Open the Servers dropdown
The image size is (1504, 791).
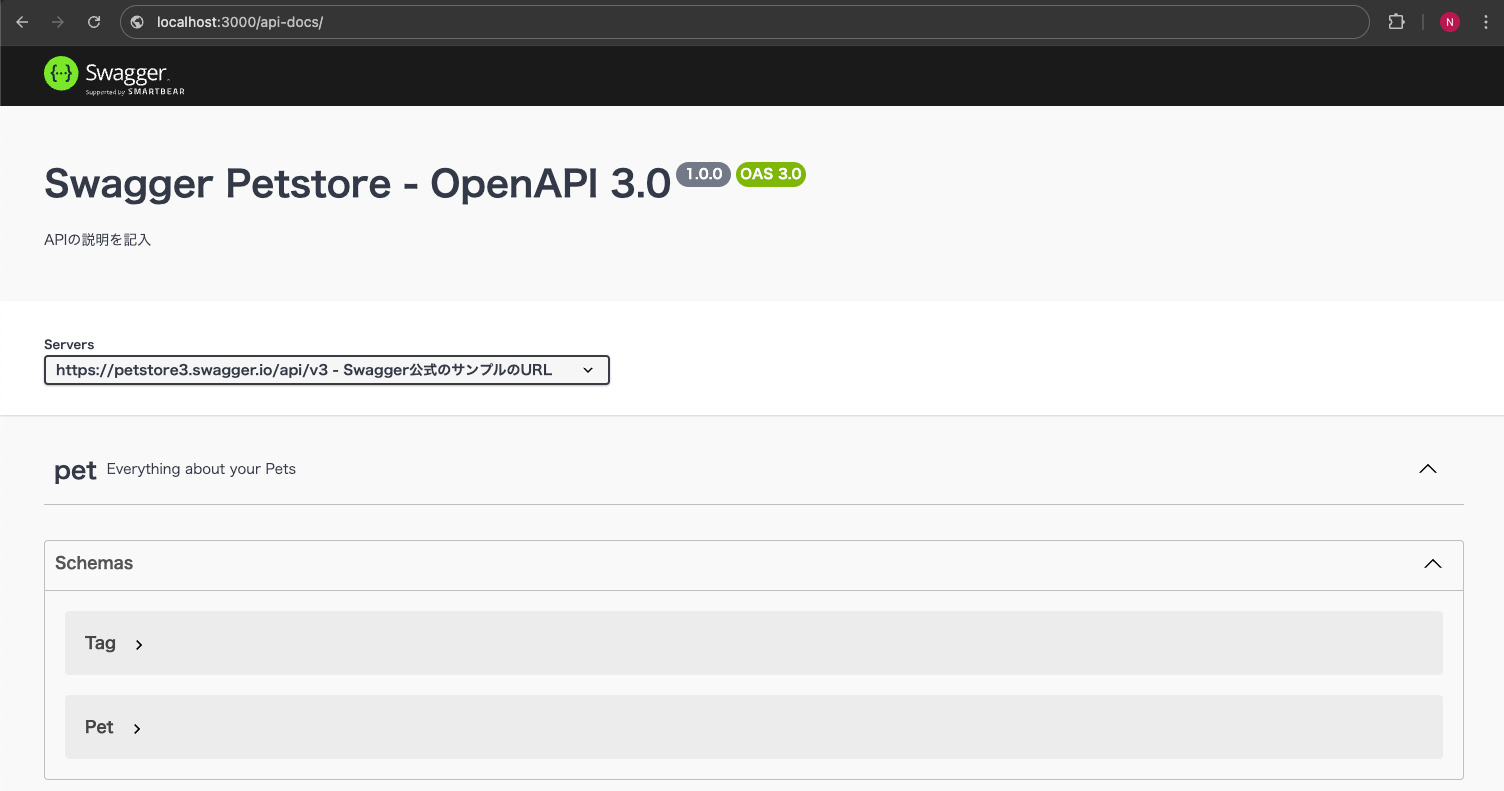coord(327,370)
